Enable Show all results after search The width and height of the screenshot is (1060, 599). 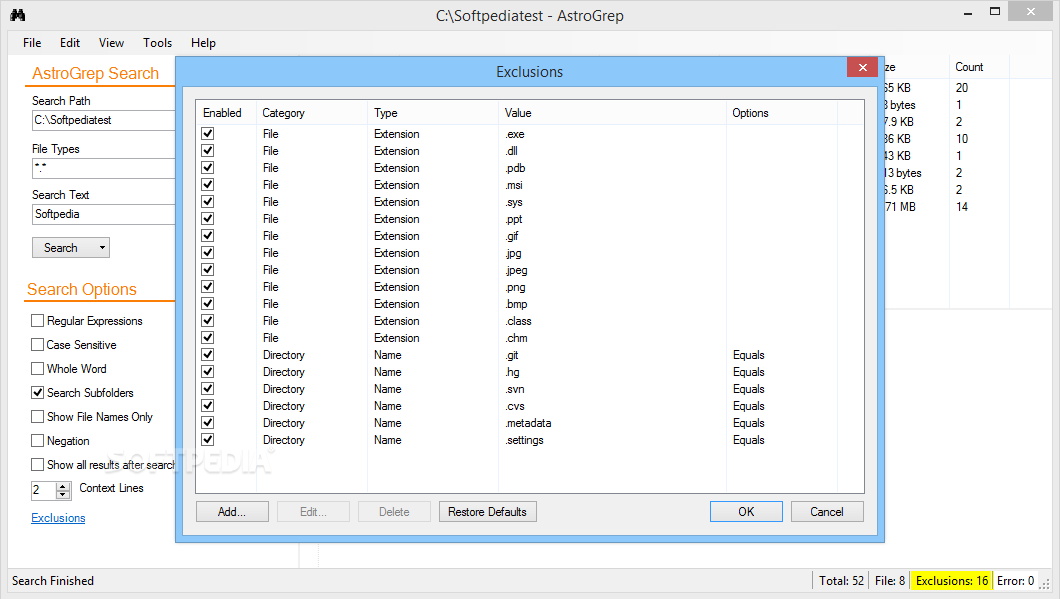38,464
